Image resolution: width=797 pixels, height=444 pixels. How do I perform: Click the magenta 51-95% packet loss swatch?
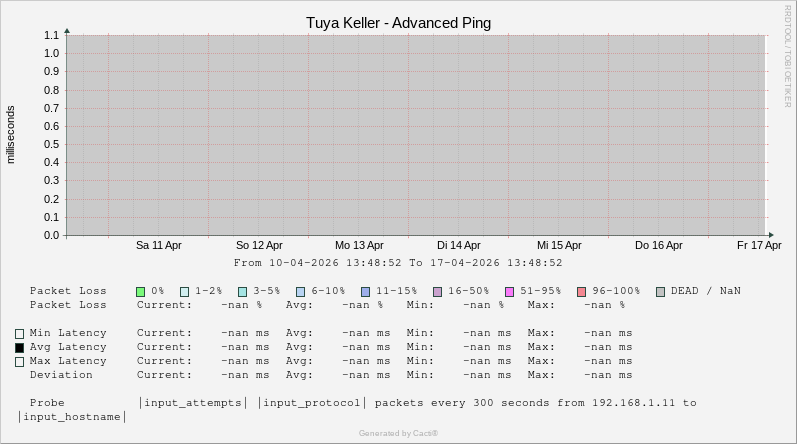[x=509, y=292]
